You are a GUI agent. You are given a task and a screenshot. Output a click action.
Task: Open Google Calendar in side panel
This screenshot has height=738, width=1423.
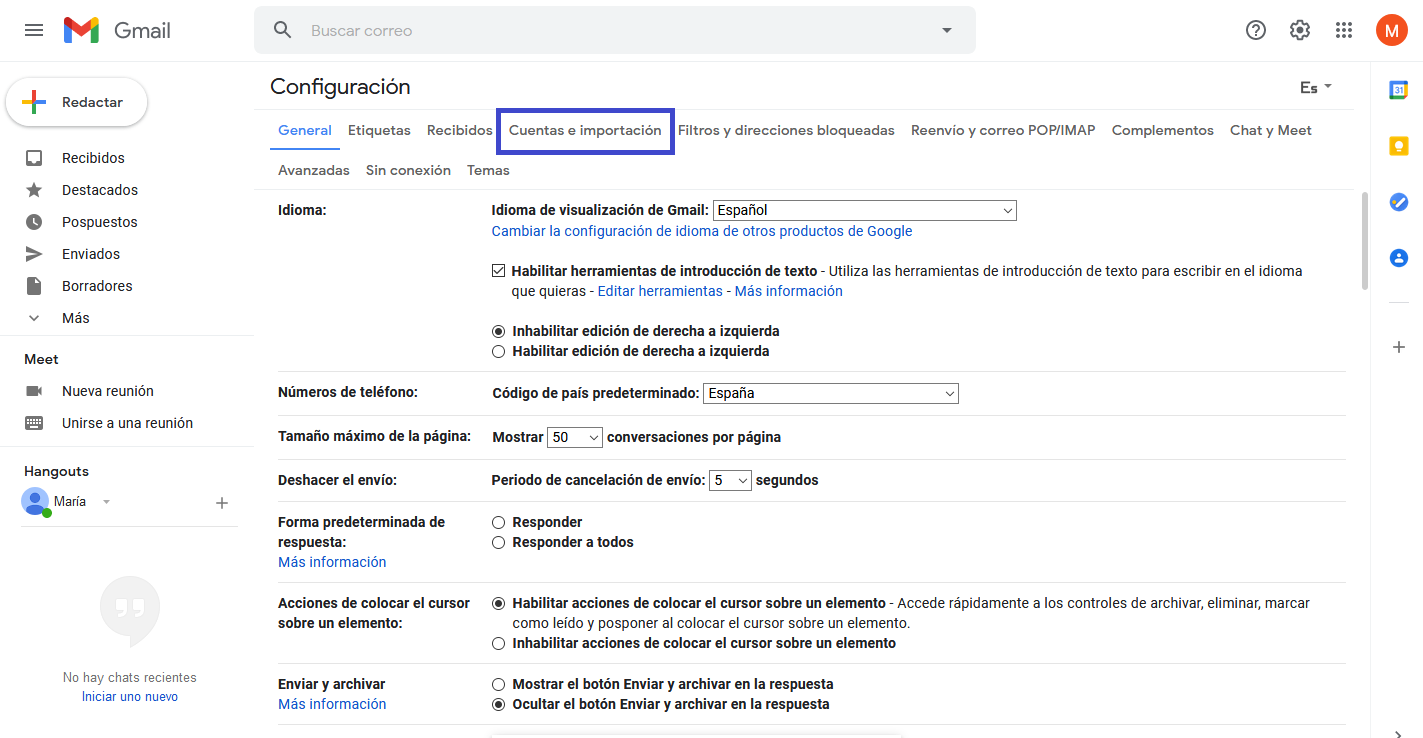click(x=1398, y=90)
